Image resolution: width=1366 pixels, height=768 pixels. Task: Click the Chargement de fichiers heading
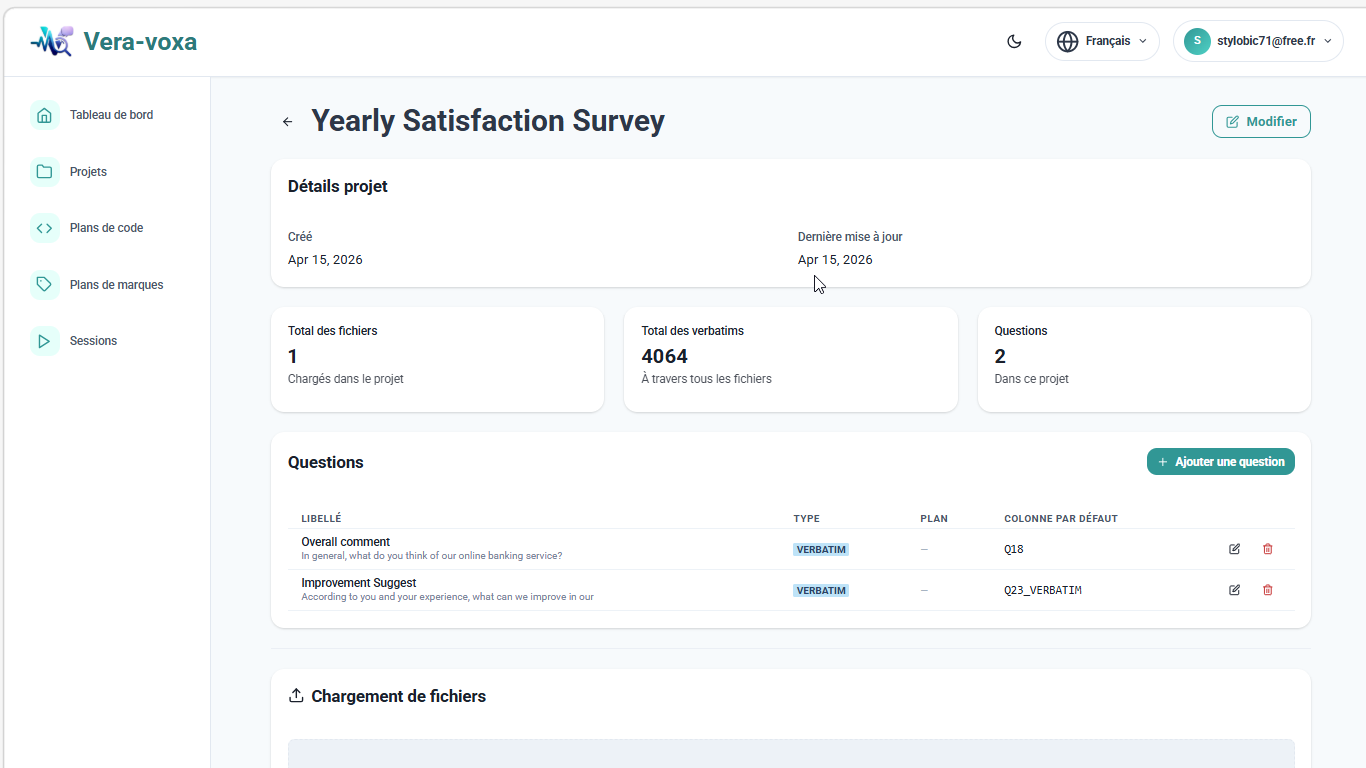(x=399, y=696)
